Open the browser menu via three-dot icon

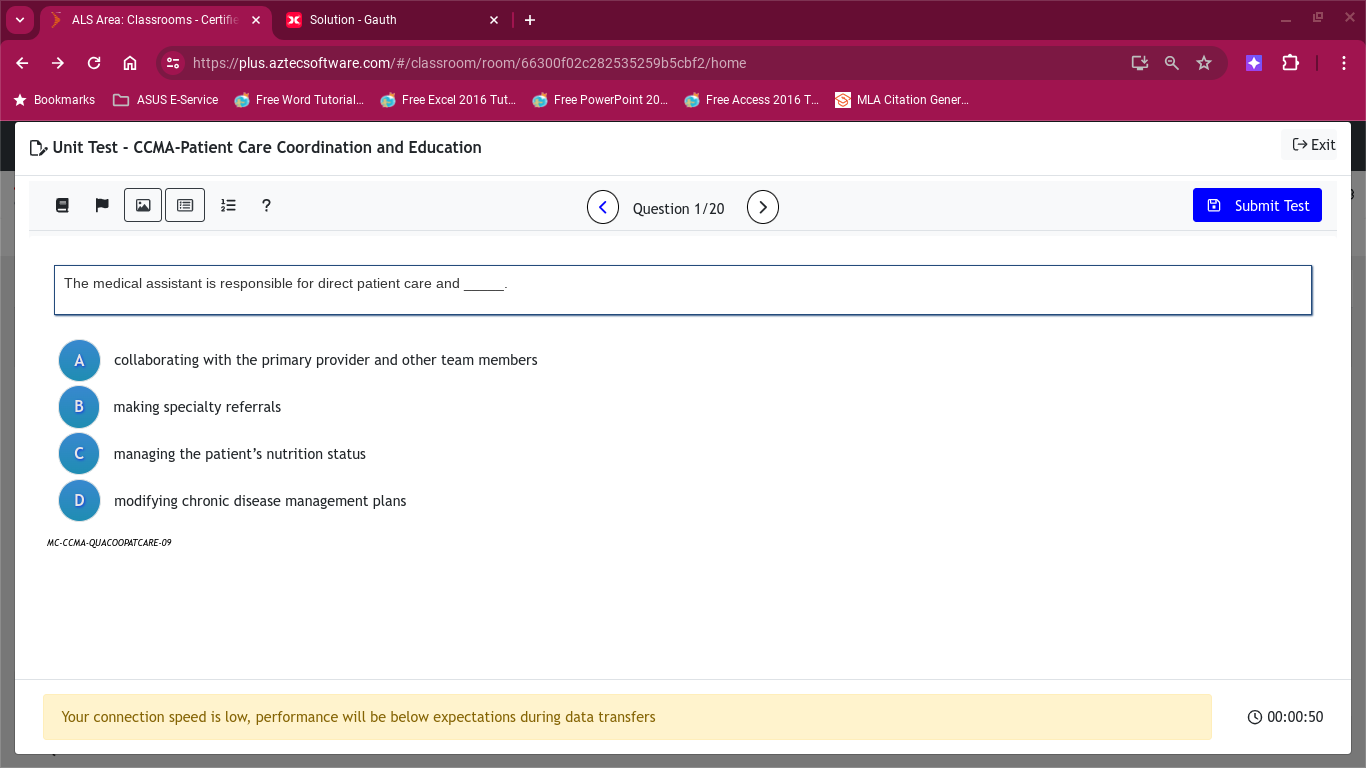pyautogui.click(x=1344, y=62)
